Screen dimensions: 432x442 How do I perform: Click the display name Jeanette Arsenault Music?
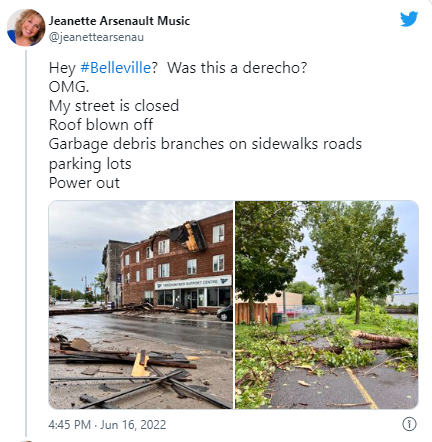tap(119, 21)
